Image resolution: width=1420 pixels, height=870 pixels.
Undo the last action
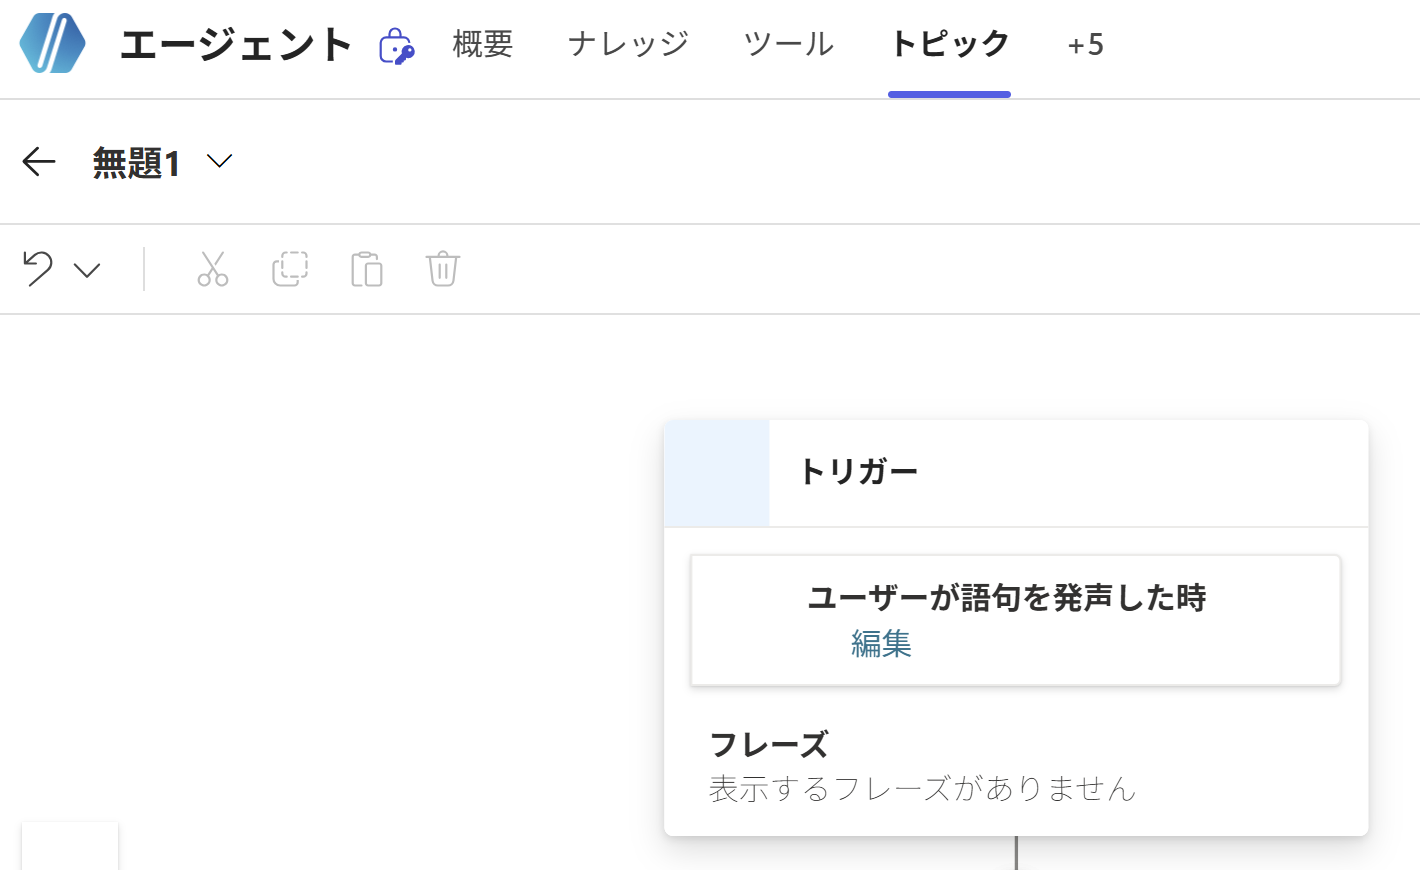click(38, 269)
